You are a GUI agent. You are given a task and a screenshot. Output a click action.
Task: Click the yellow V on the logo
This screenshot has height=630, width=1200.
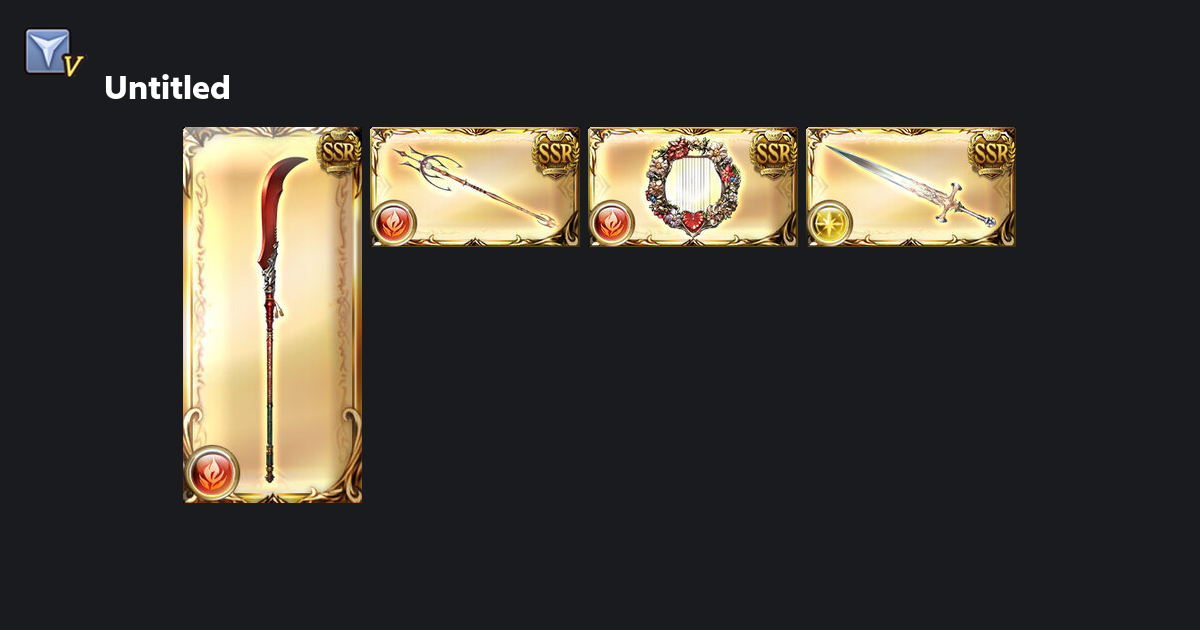pyautogui.click(x=72, y=67)
